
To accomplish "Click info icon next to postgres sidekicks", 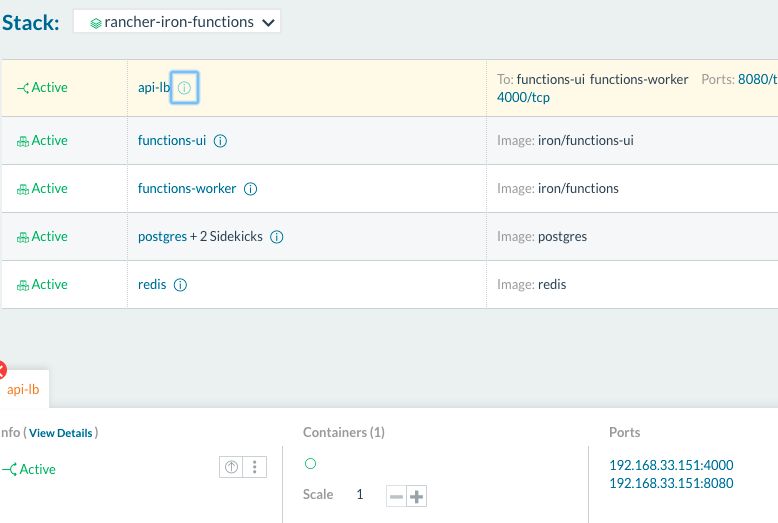I will tap(277, 237).
